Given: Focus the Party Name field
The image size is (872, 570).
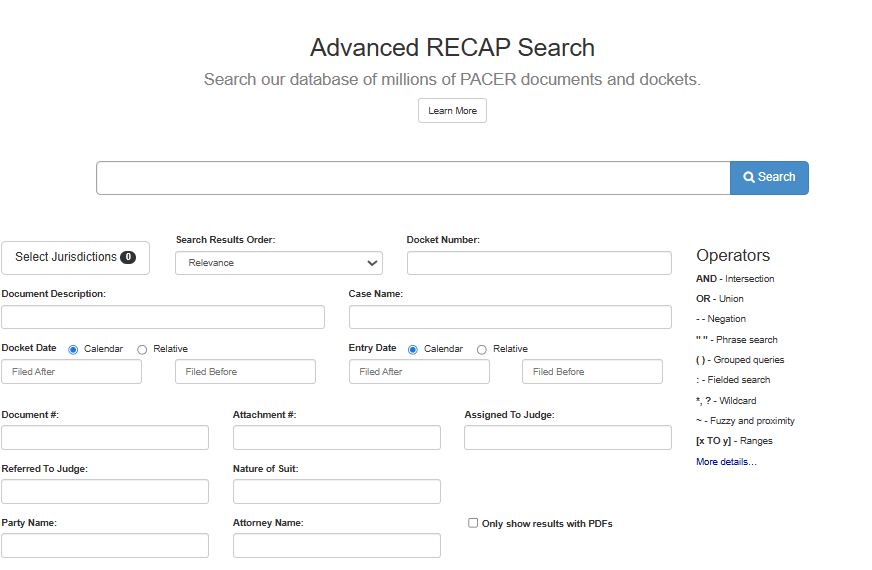Looking at the screenshot, I should click(x=105, y=546).
